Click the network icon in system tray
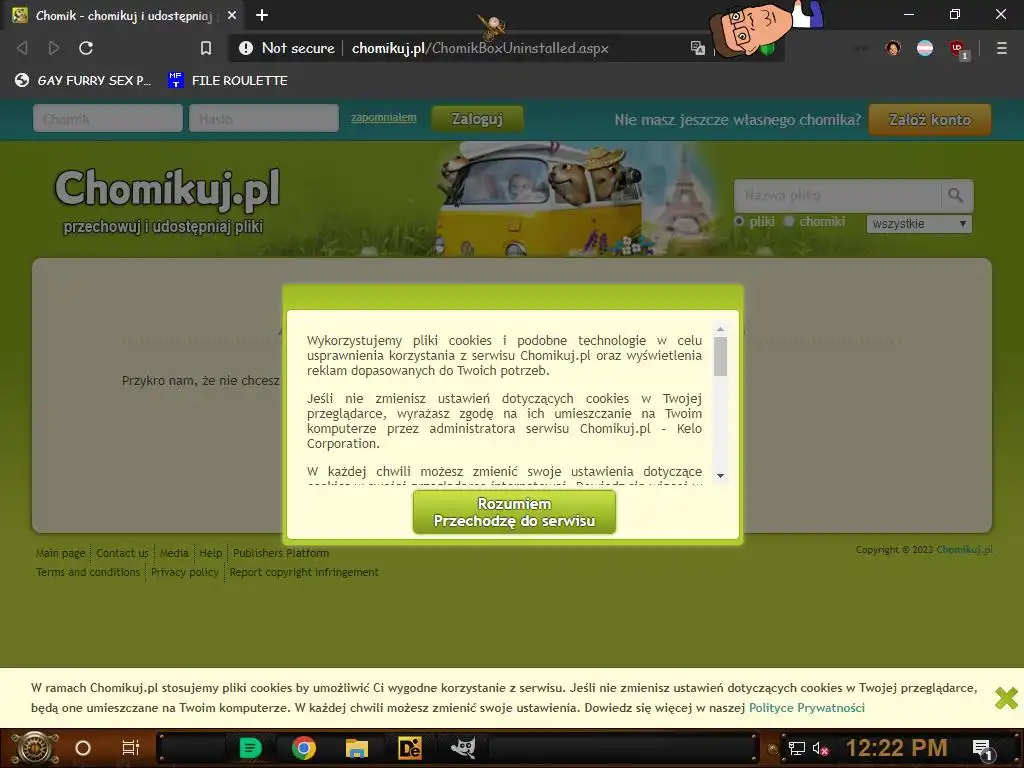Image resolution: width=1024 pixels, height=768 pixels. click(x=796, y=748)
